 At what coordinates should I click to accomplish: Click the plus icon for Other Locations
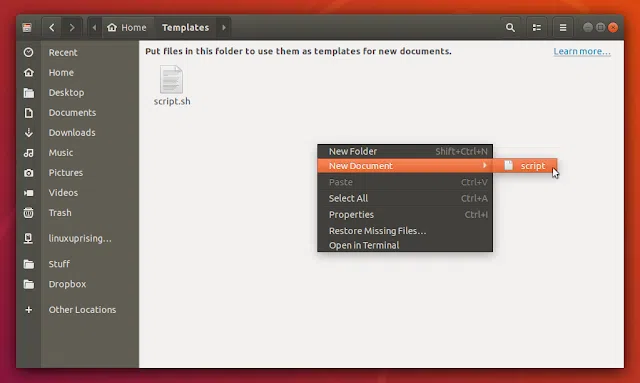pos(29,310)
